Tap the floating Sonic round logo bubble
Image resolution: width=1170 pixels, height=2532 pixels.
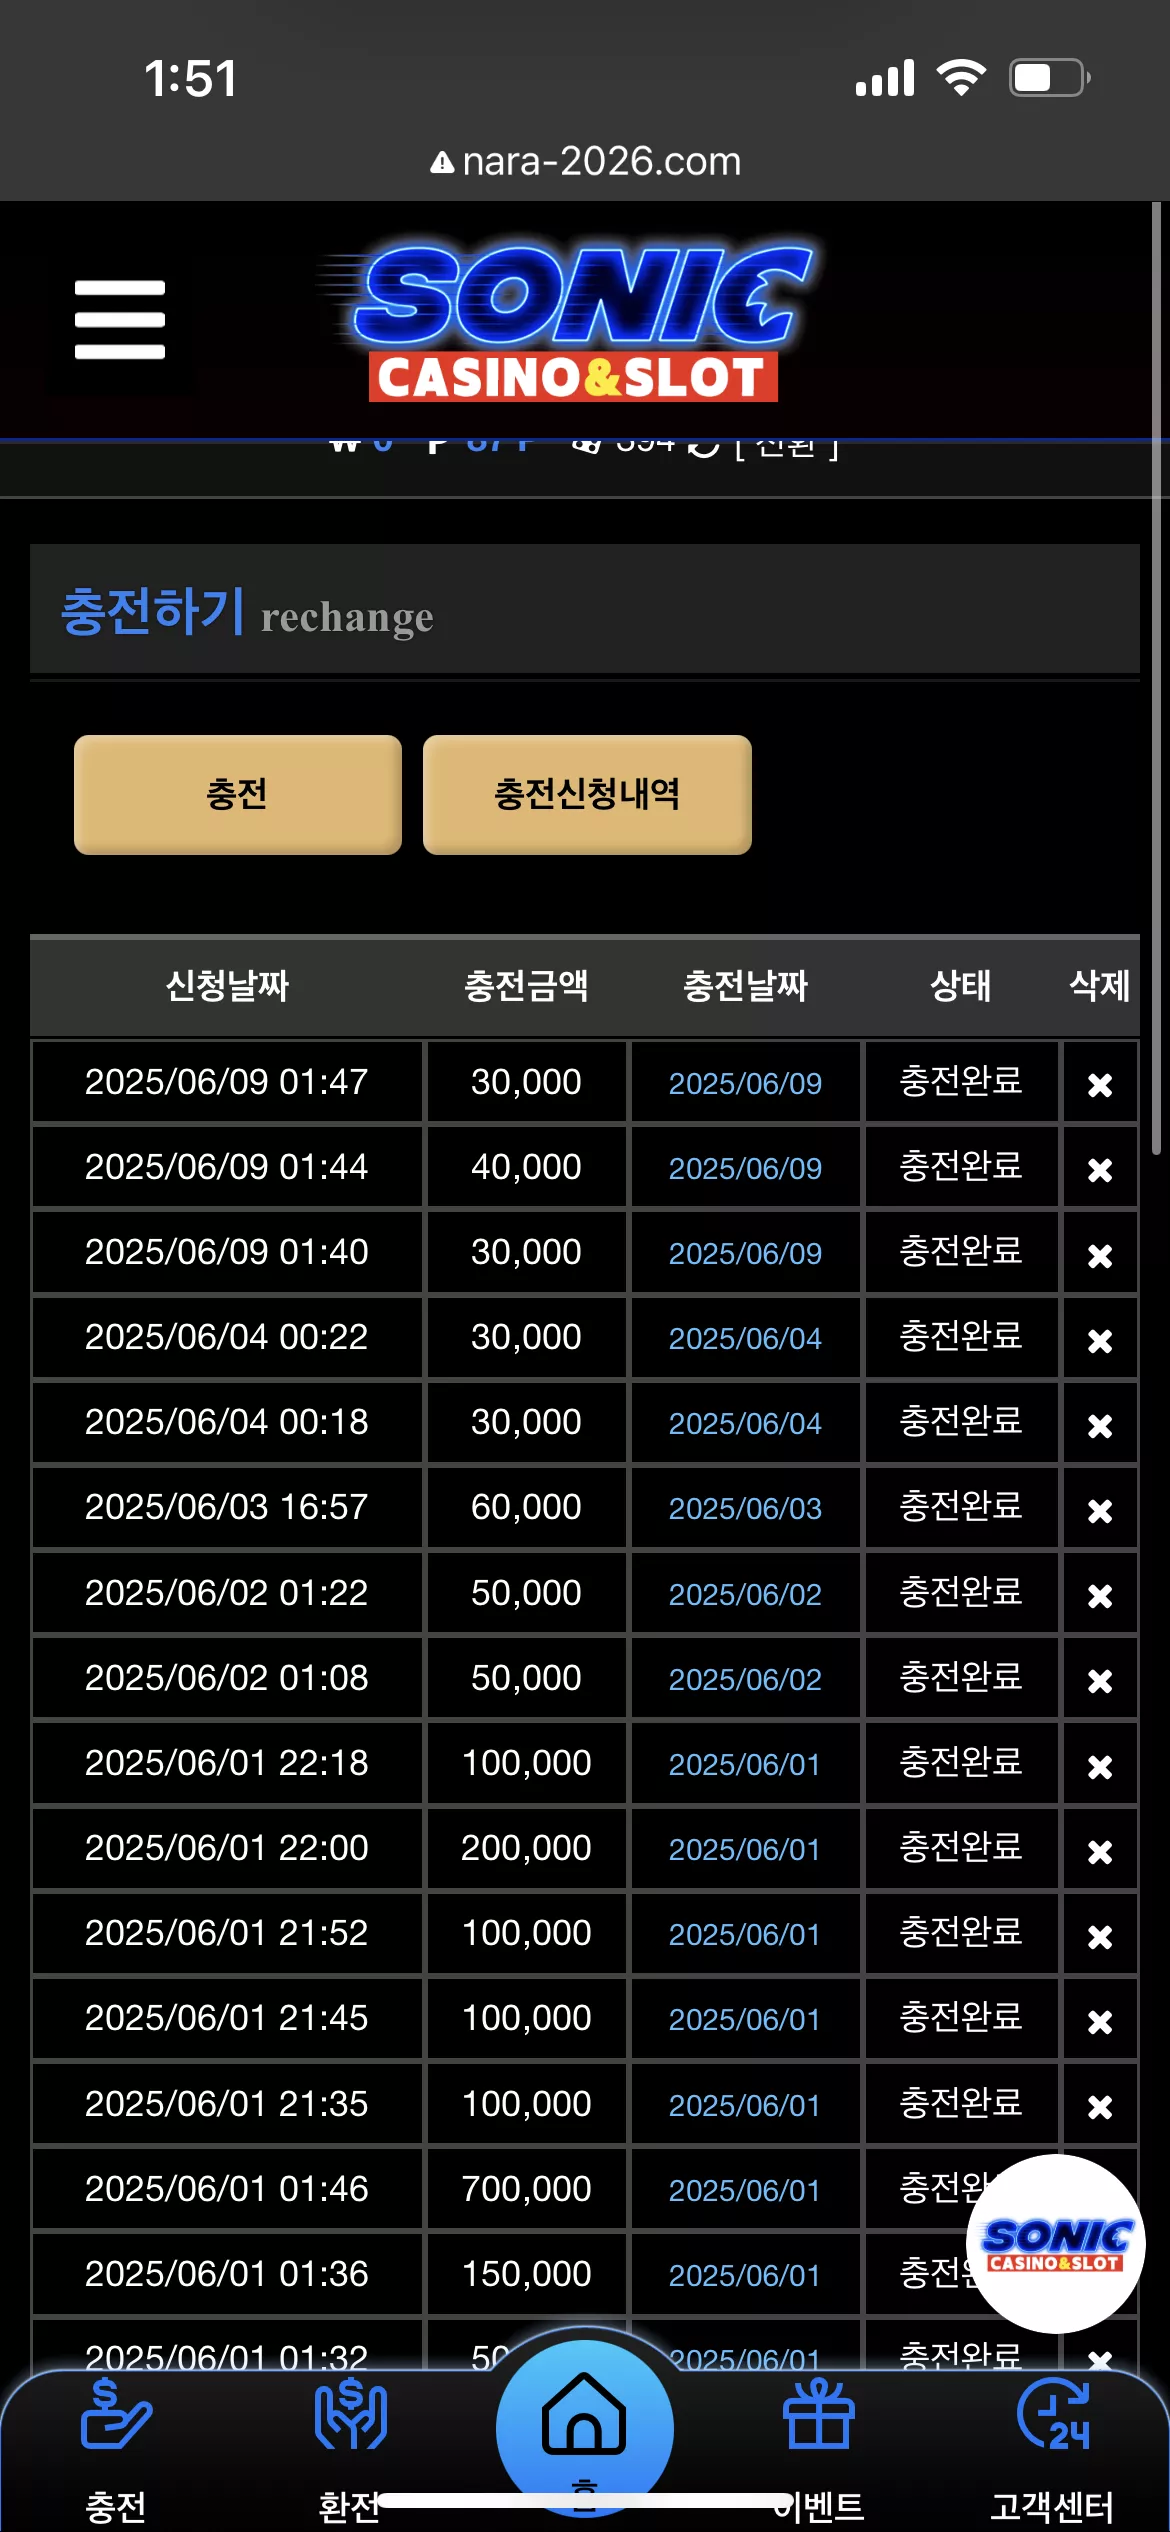tap(1056, 2245)
